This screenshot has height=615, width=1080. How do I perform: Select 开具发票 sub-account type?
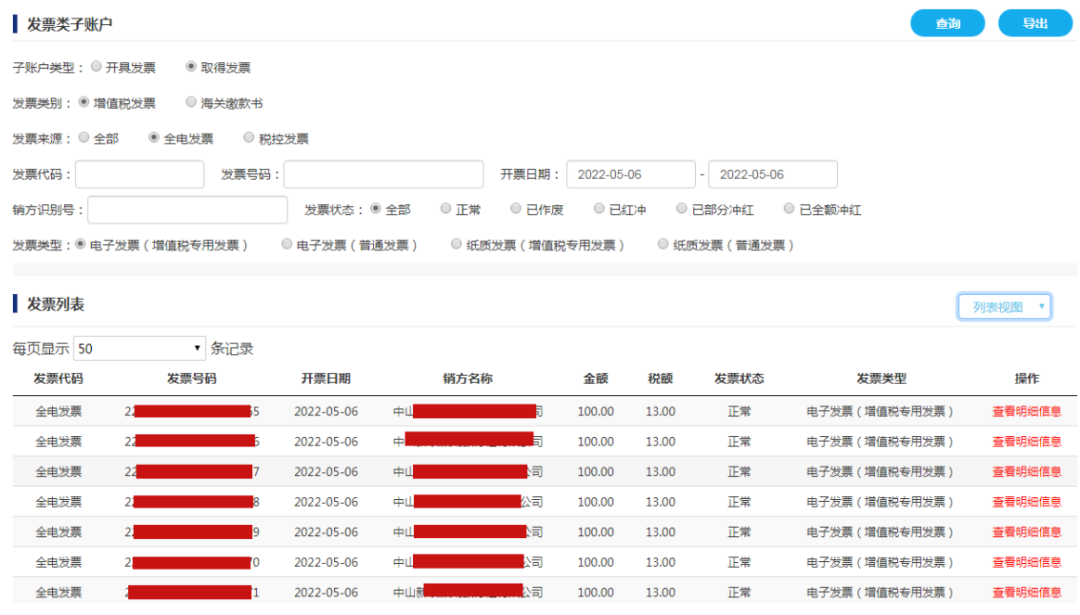(x=96, y=67)
